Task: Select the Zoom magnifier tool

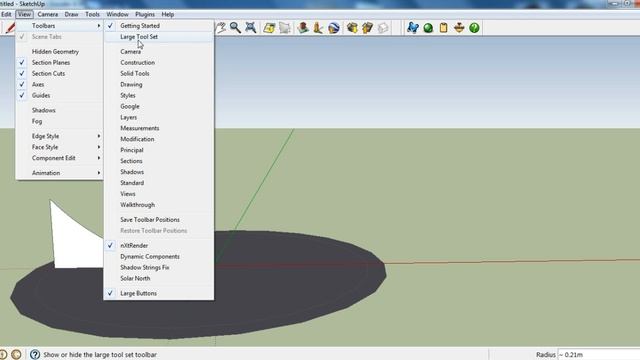Action: [235, 28]
